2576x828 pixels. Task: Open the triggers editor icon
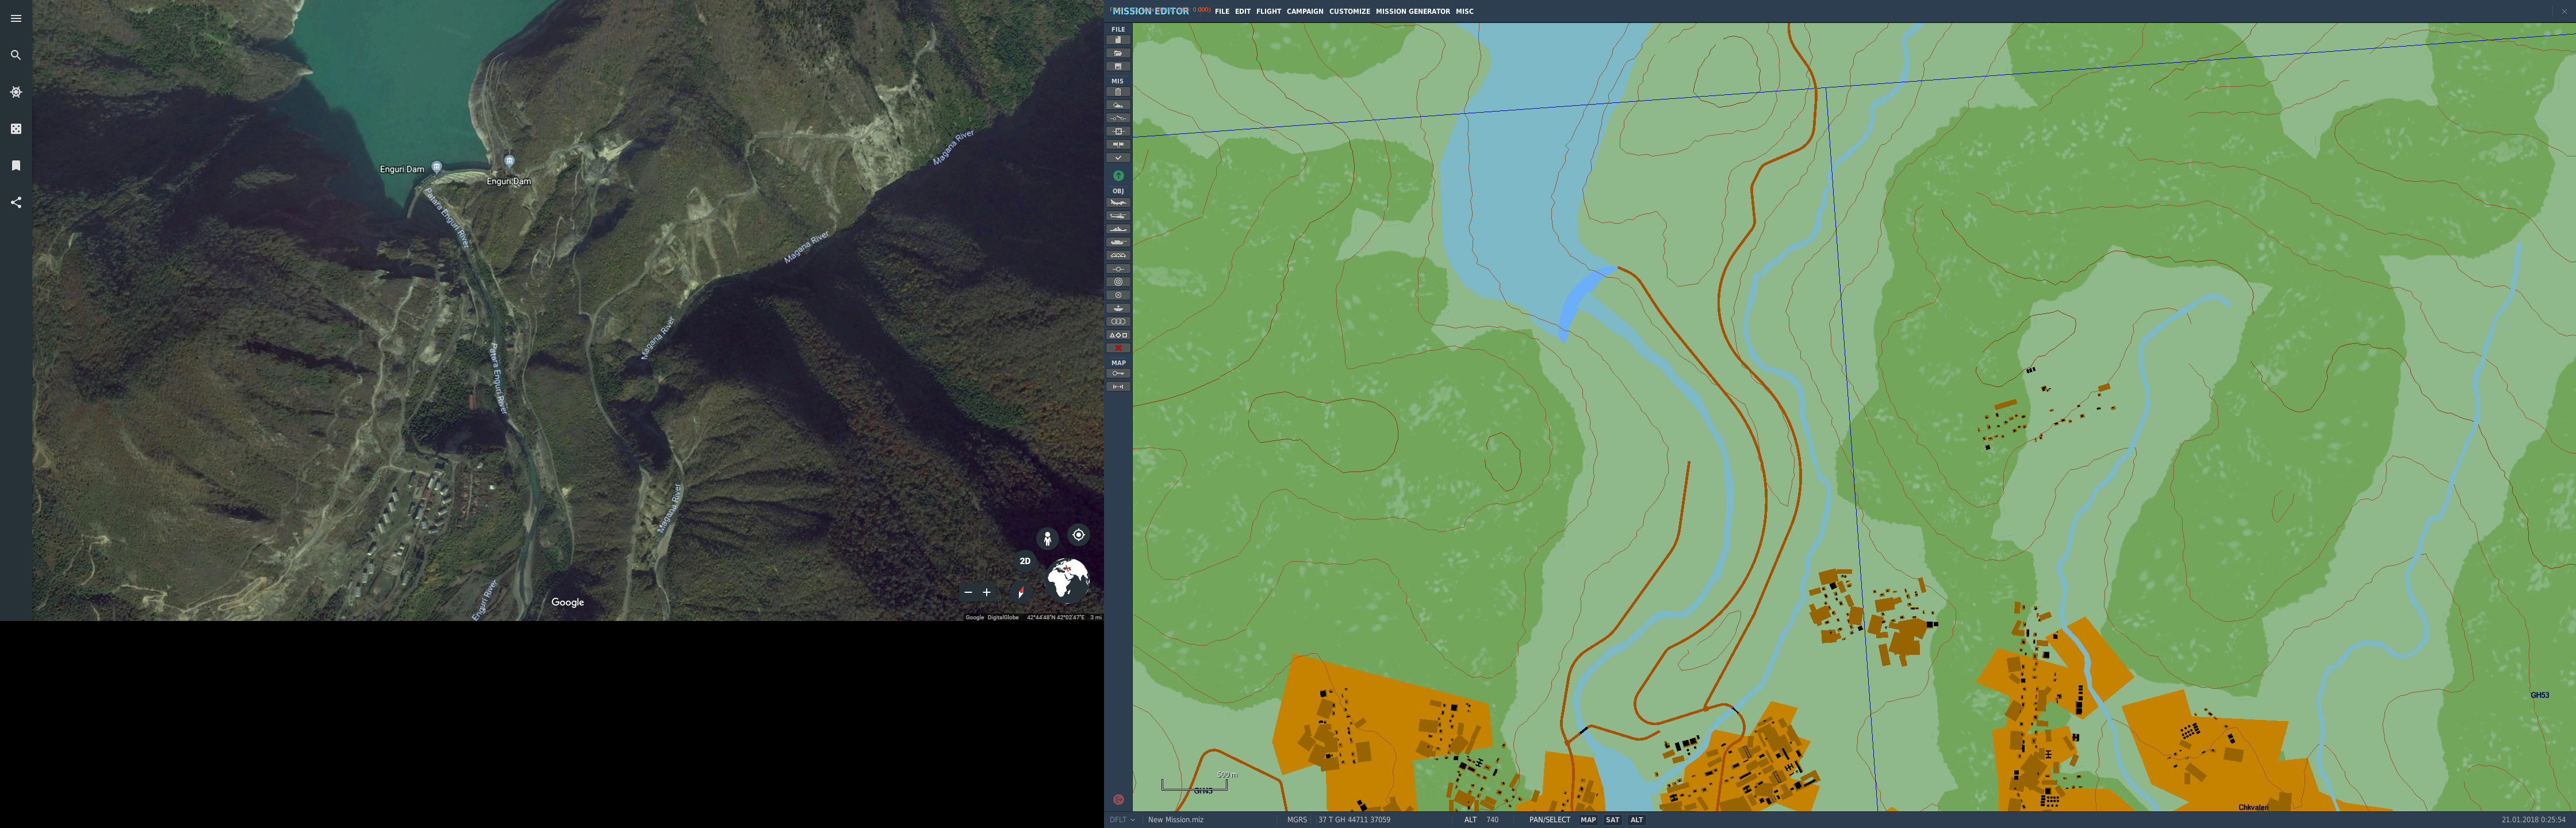click(x=1118, y=118)
